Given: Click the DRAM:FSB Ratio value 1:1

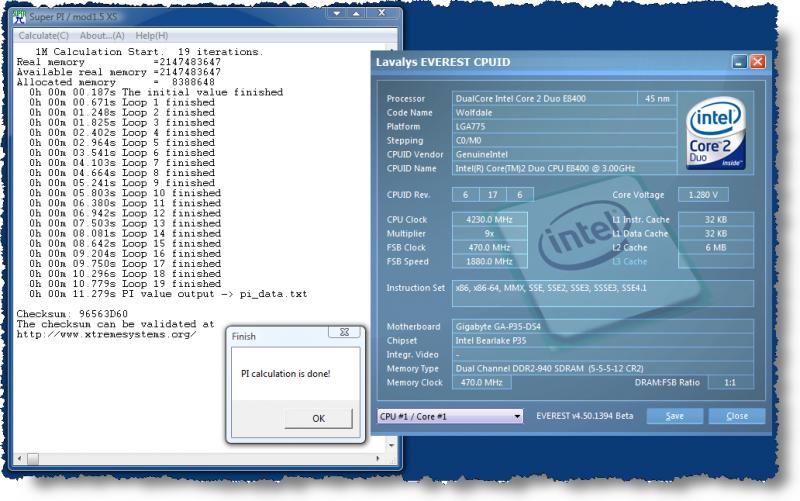Looking at the screenshot, I should [730, 382].
